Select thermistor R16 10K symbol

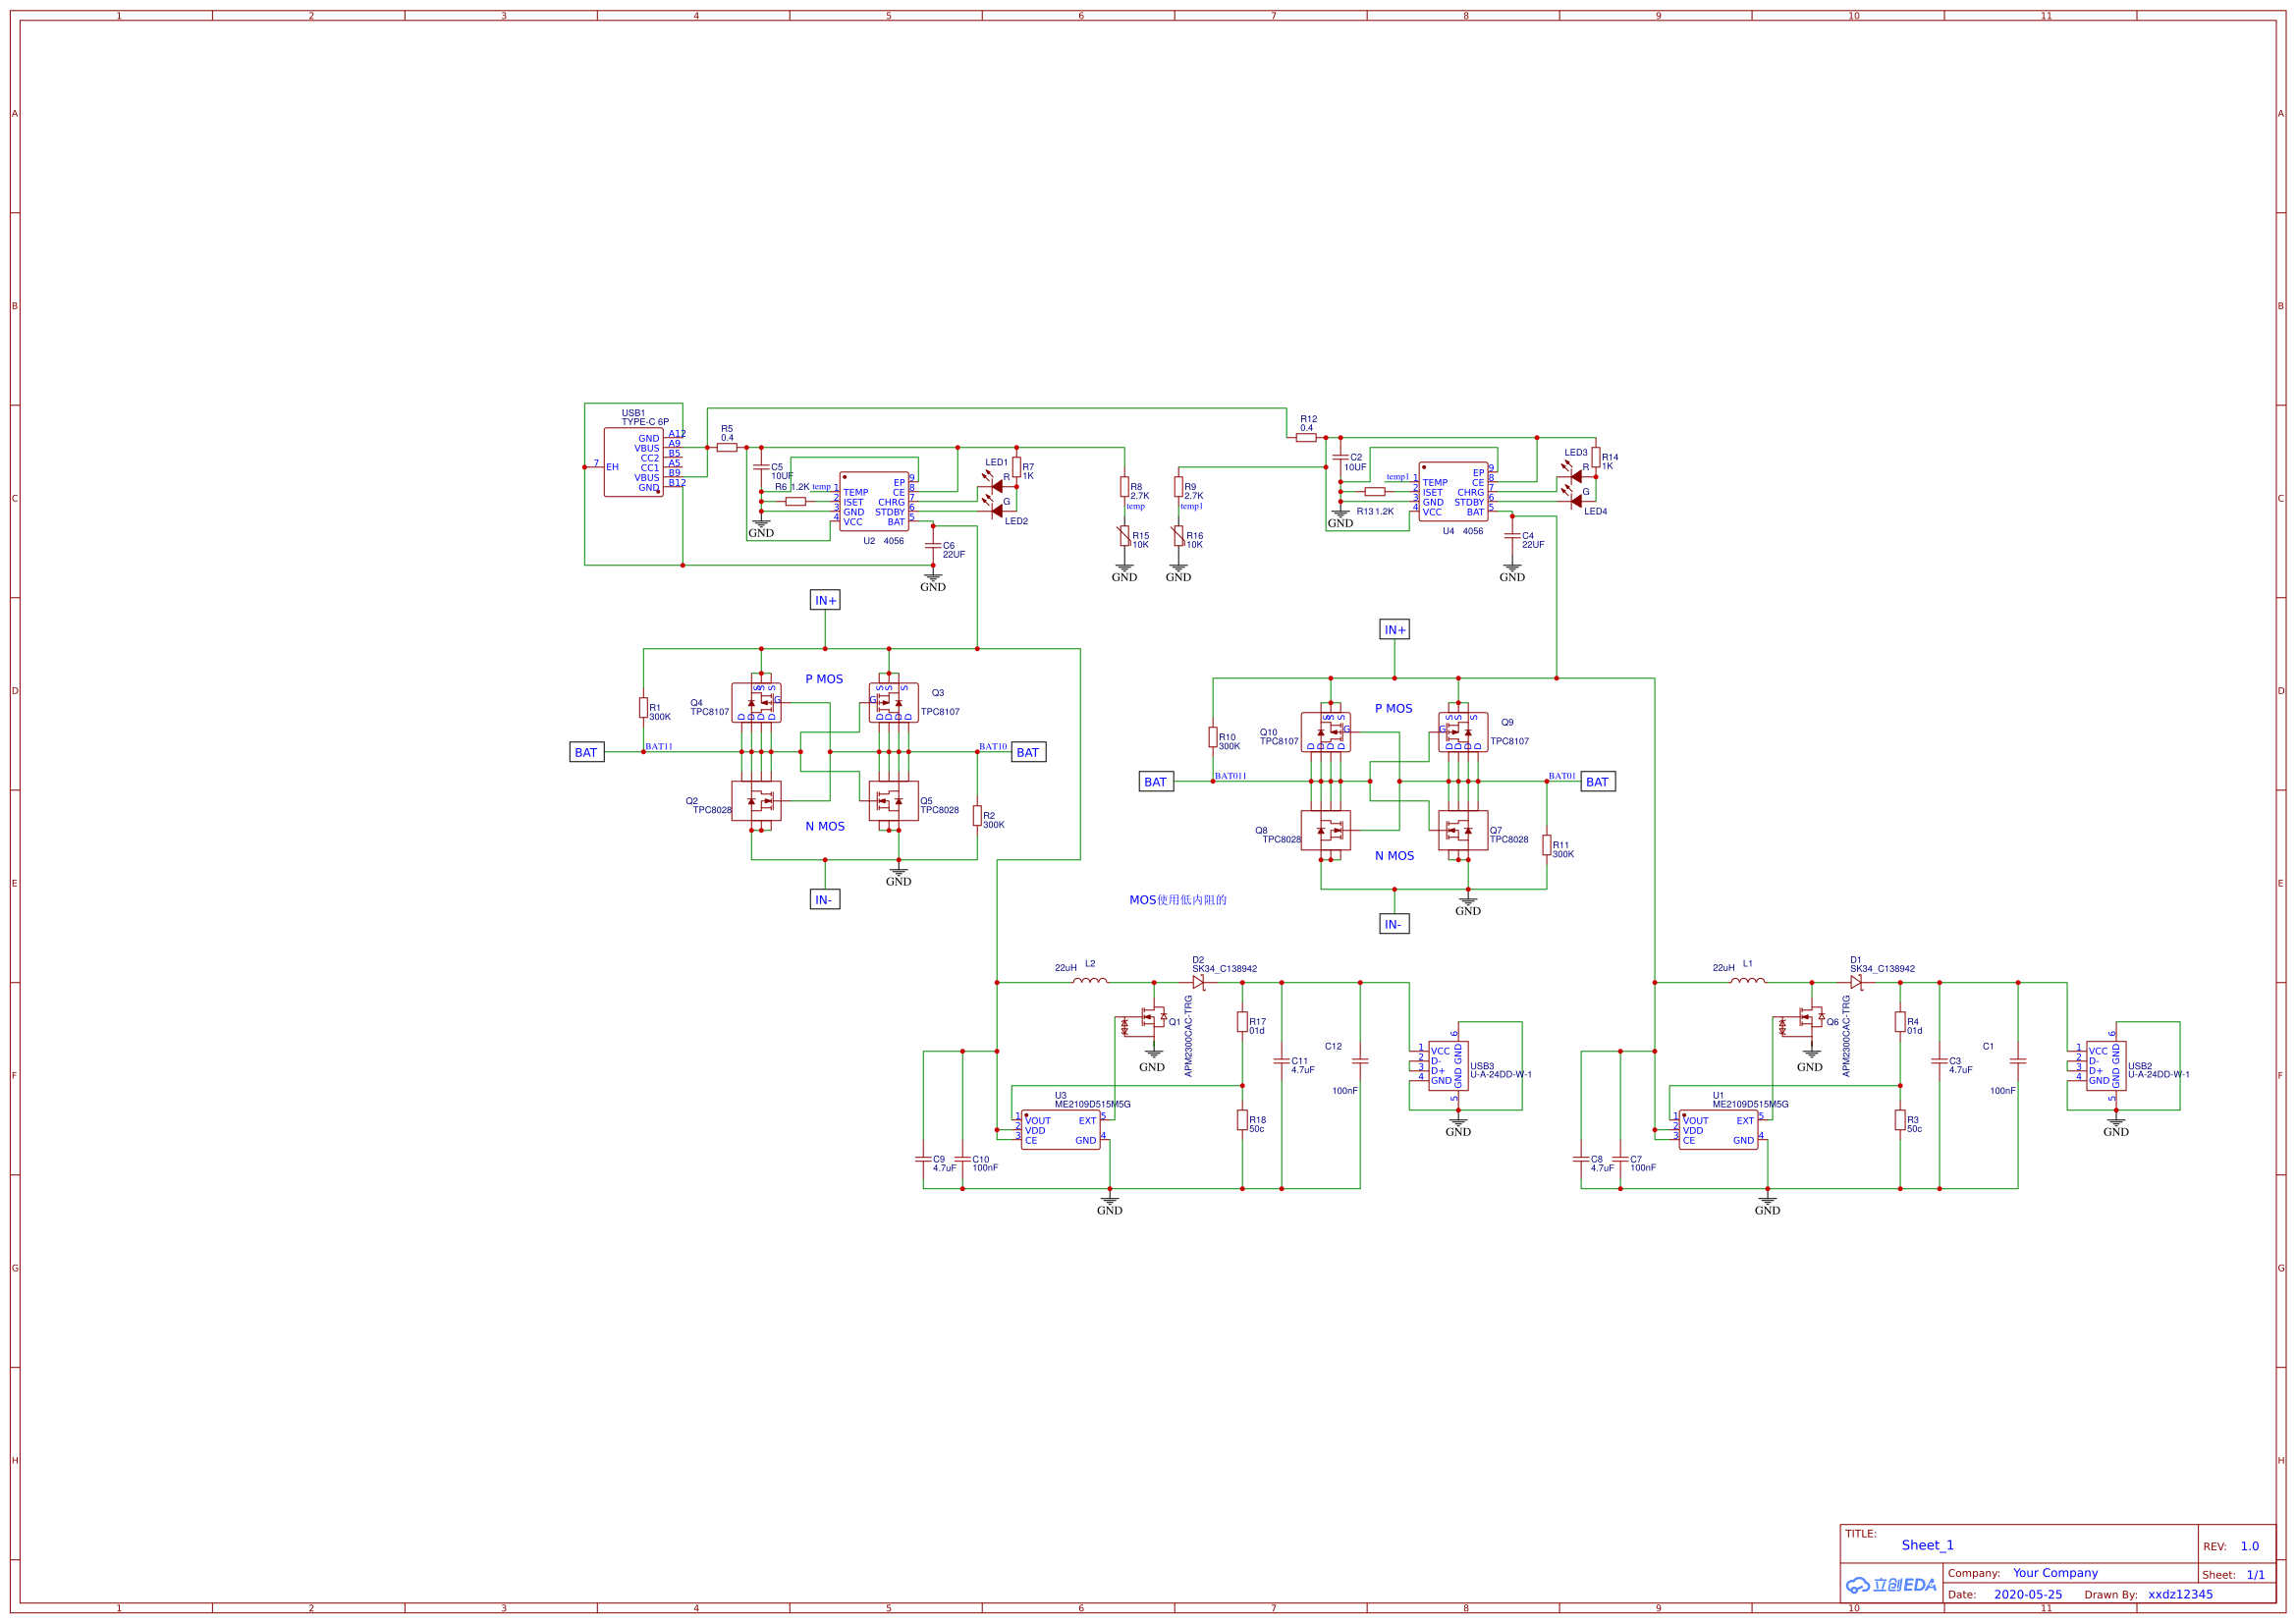tap(1178, 536)
